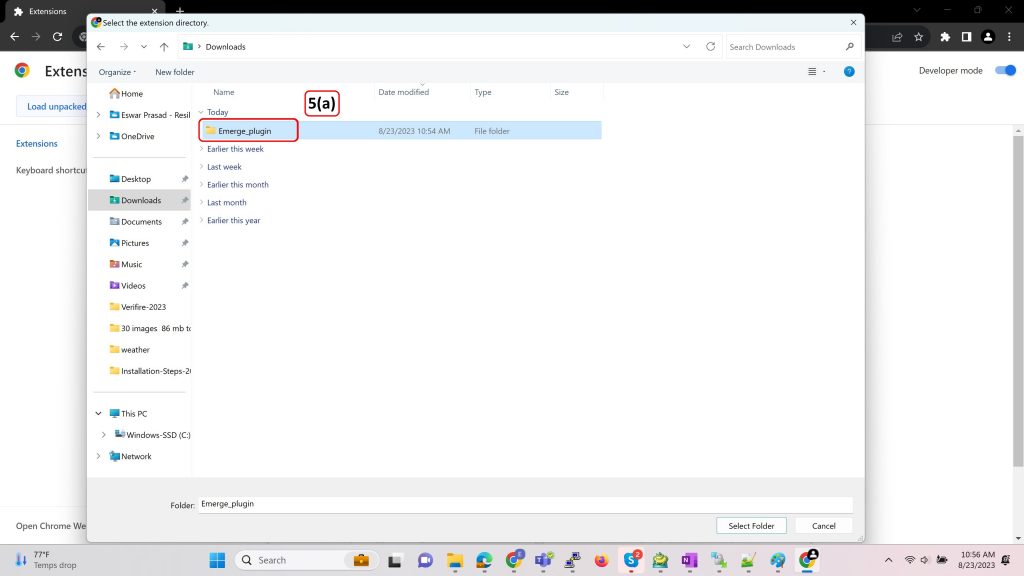Expand the Earlier this year group

(x=201, y=220)
